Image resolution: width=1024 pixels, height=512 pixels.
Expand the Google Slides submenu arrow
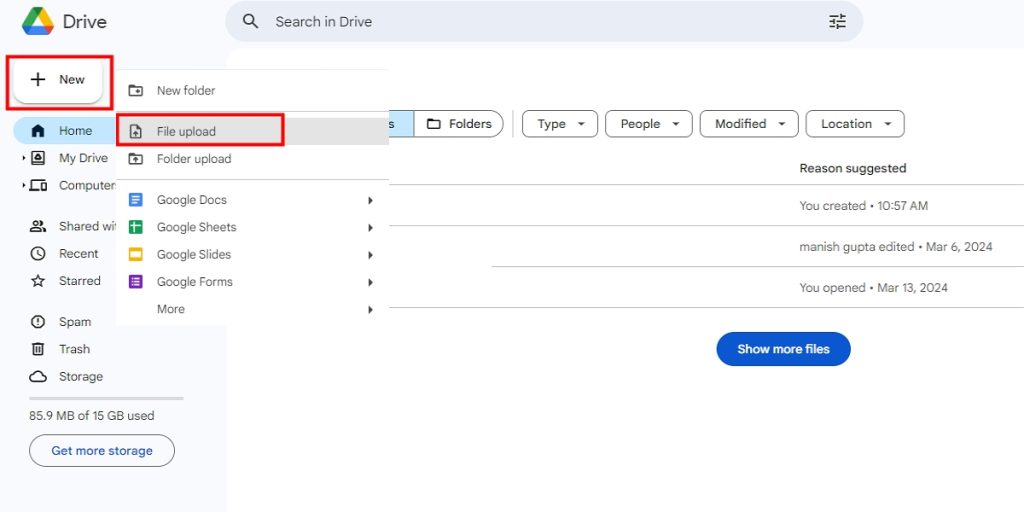click(370, 255)
